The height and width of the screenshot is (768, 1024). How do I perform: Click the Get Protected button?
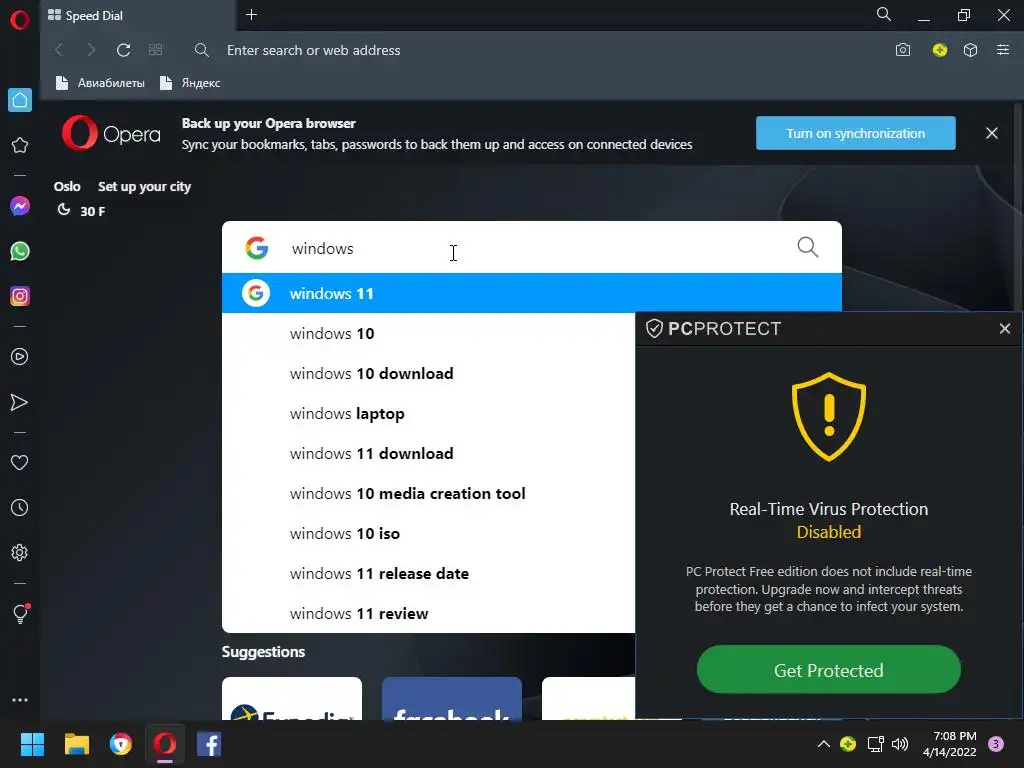(x=829, y=669)
